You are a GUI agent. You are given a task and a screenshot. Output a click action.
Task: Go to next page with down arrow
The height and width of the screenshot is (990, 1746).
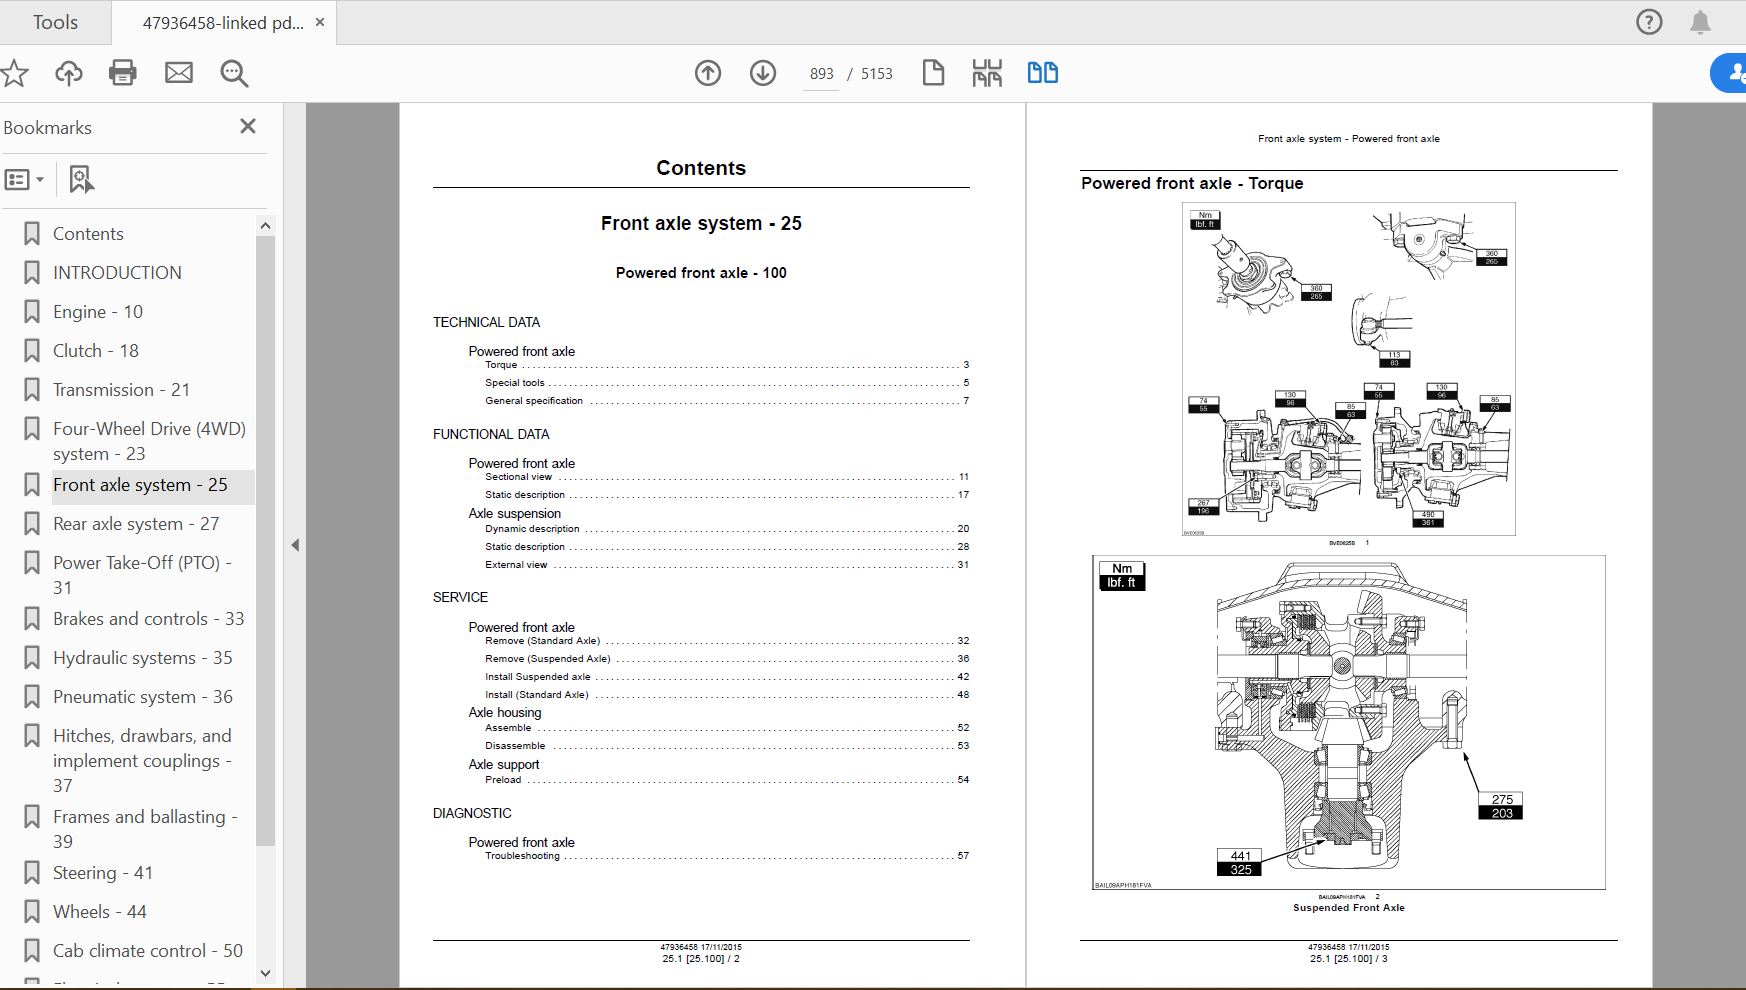pos(763,73)
